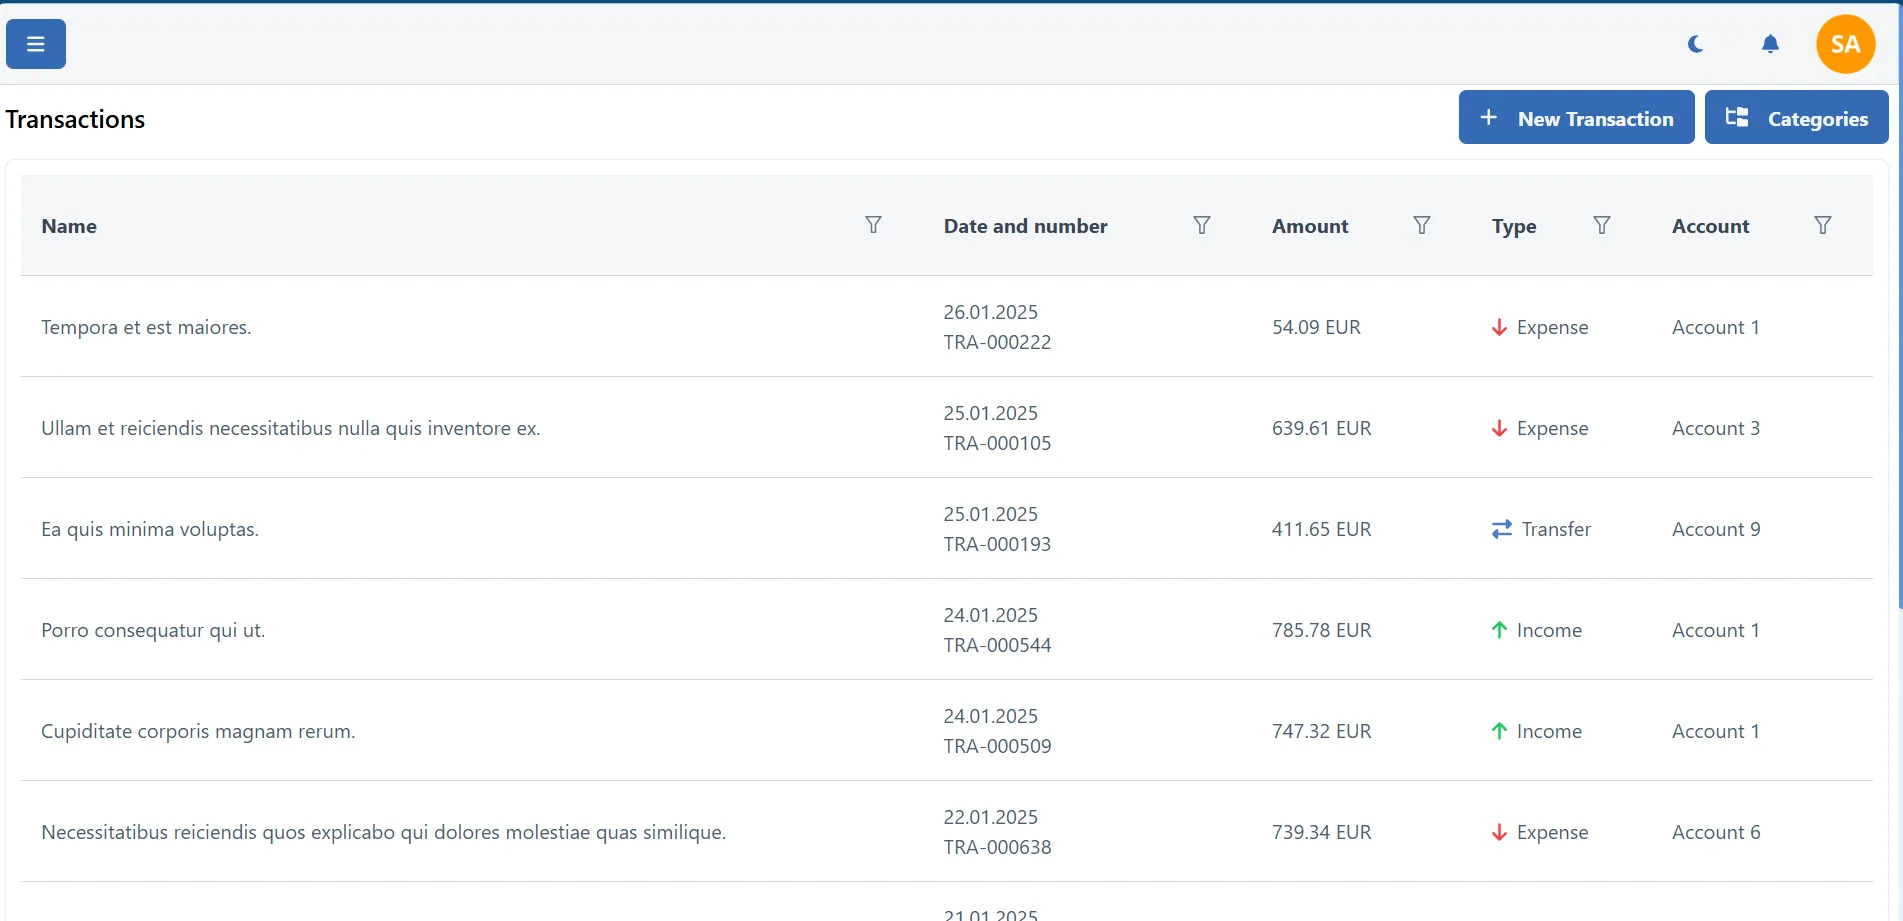Screen dimensions: 1903x921
Task: Click the SA user avatar
Action: (x=1845, y=44)
